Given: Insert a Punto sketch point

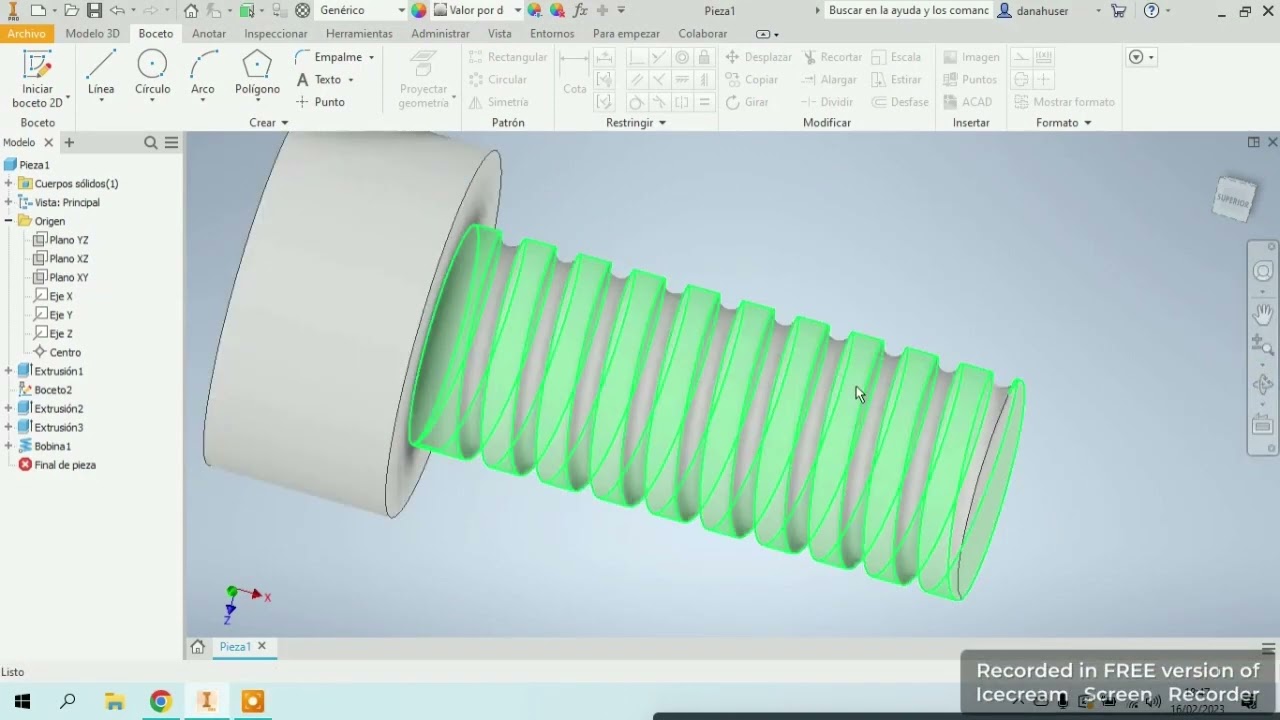Looking at the screenshot, I should [321, 102].
